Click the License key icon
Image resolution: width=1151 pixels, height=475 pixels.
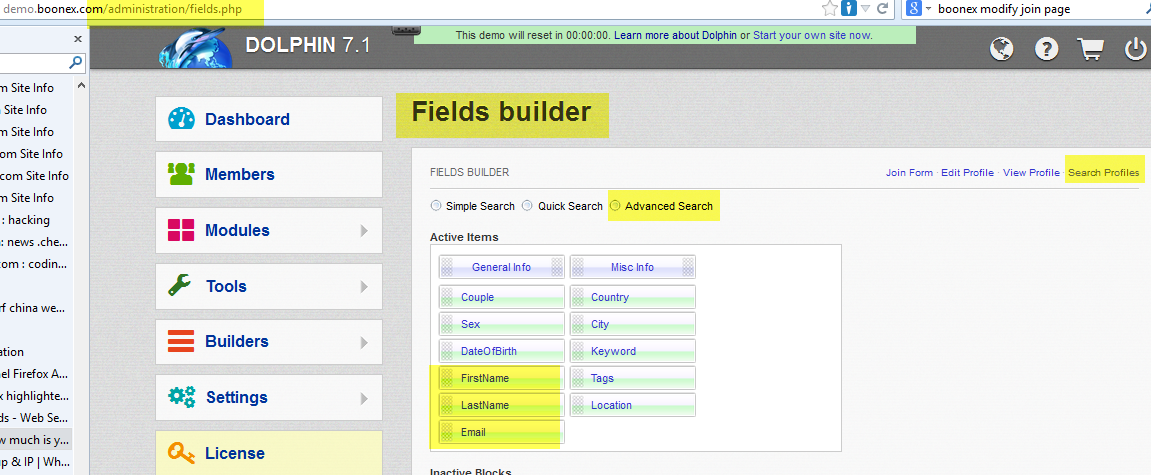click(181, 453)
